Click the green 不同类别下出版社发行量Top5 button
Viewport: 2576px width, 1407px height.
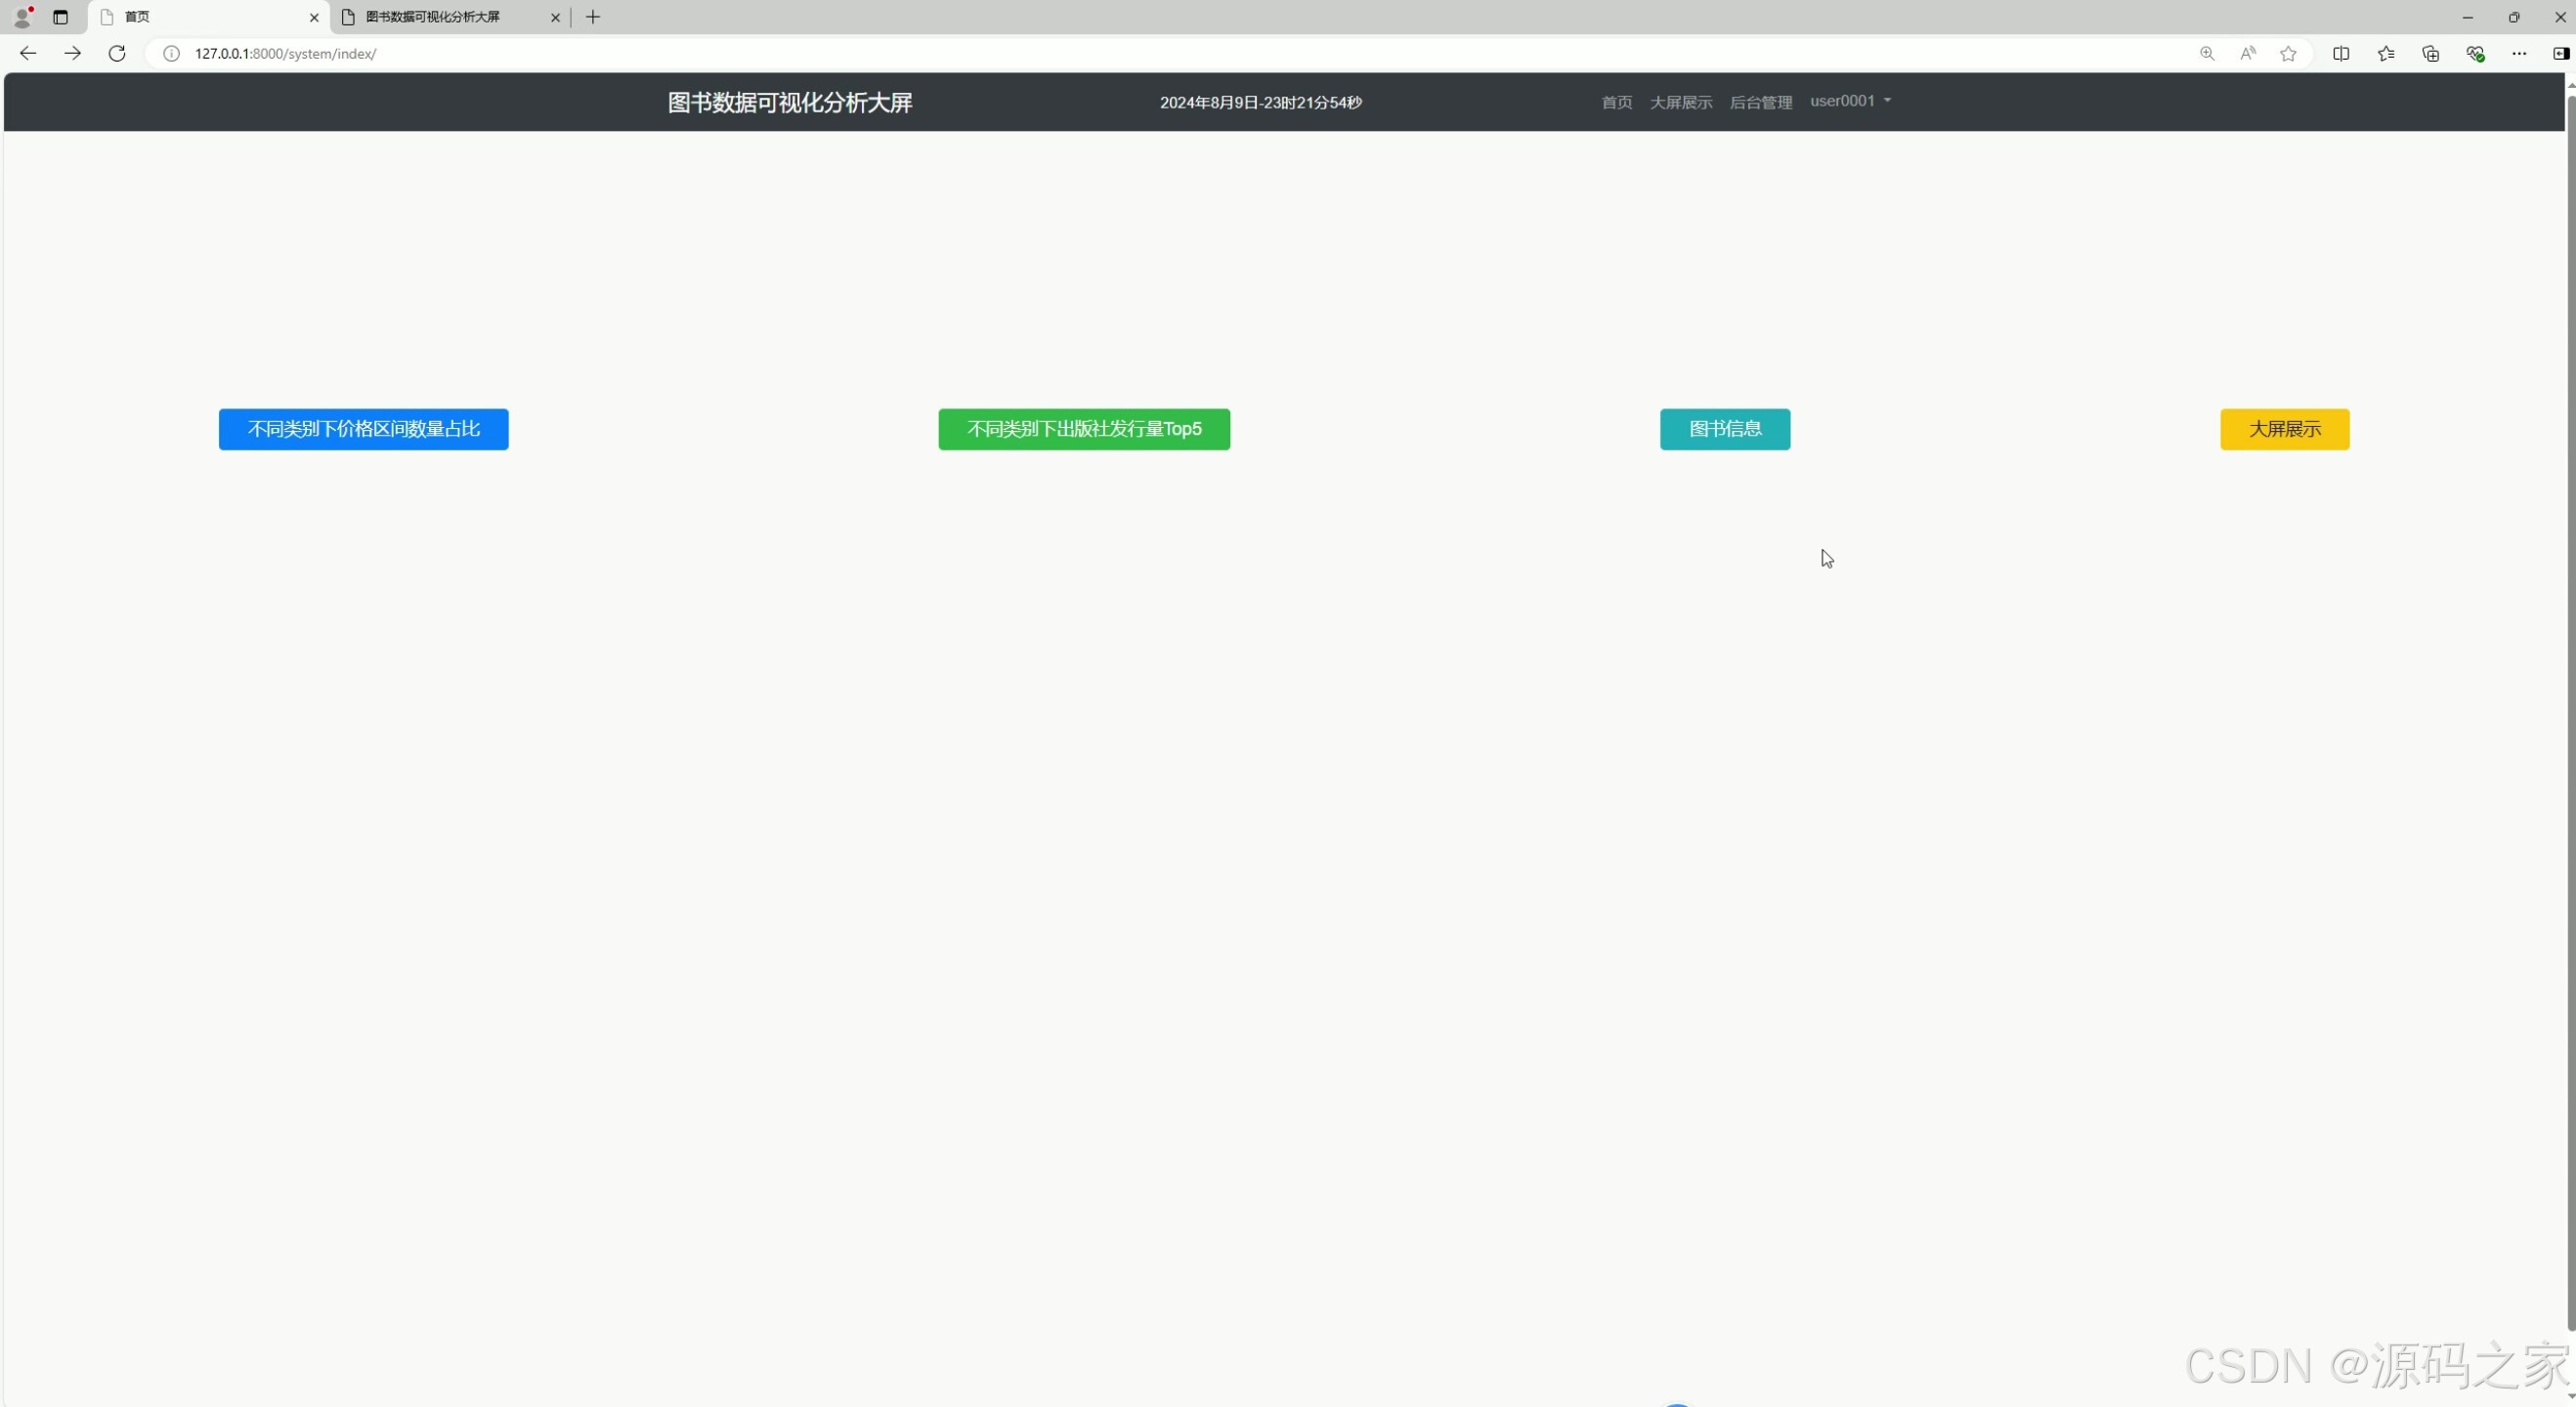[1083, 429]
